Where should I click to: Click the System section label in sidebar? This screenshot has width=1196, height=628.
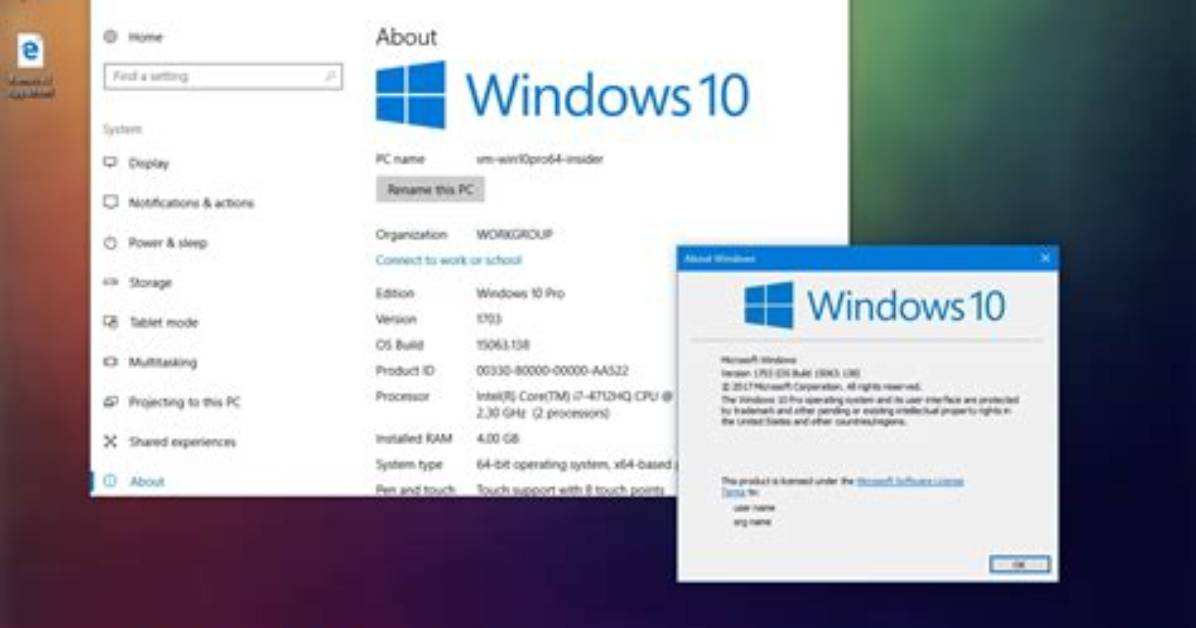pyautogui.click(x=122, y=129)
